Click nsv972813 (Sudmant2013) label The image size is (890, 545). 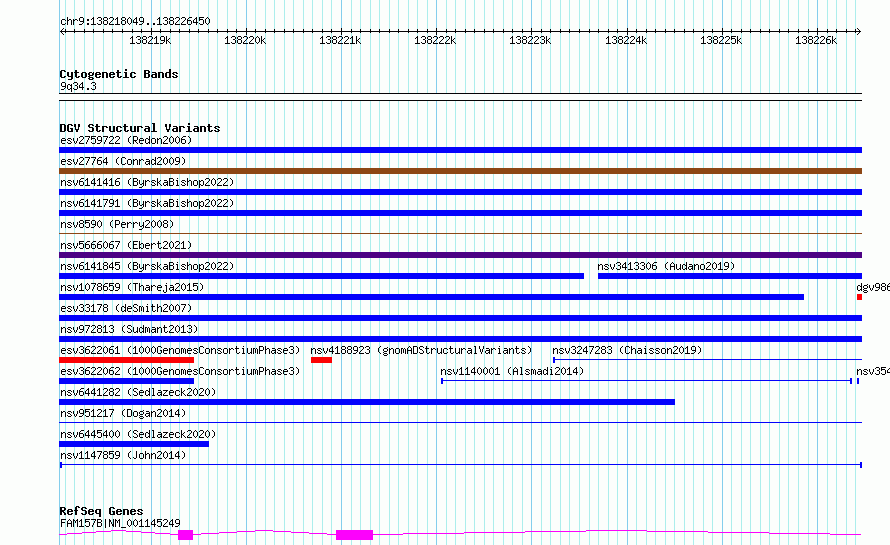click(129, 329)
